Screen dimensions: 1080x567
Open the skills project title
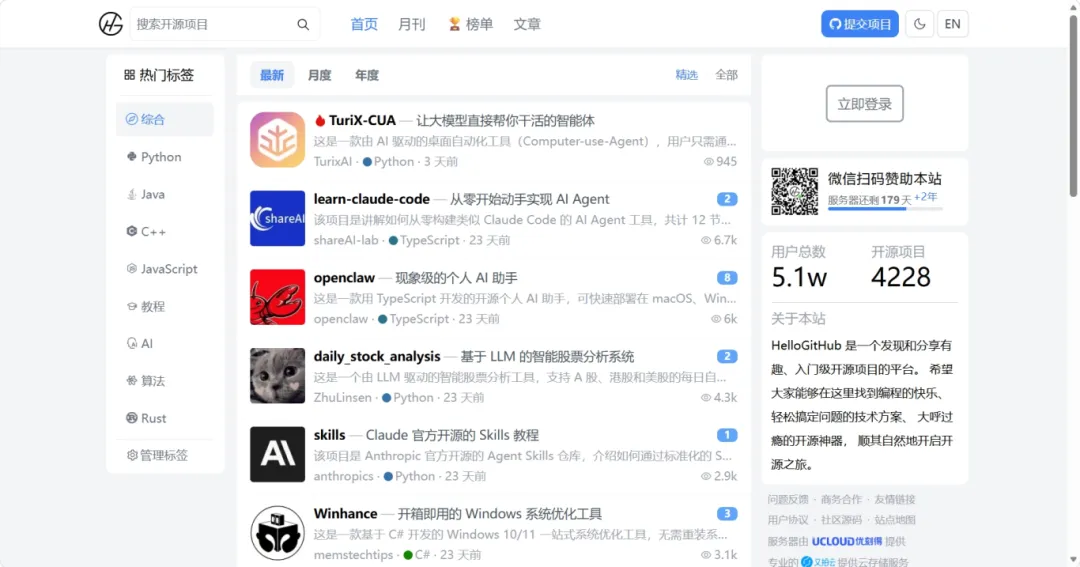pos(329,435)
